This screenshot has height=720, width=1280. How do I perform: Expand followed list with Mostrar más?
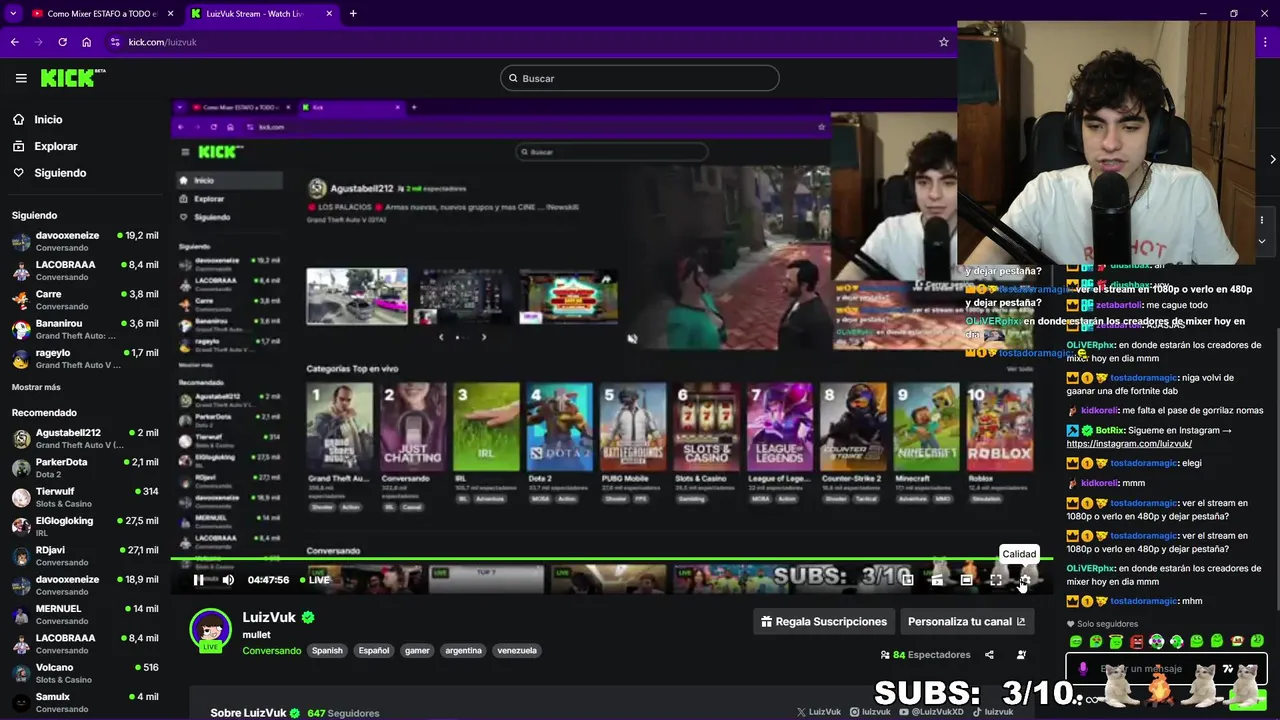36,387
